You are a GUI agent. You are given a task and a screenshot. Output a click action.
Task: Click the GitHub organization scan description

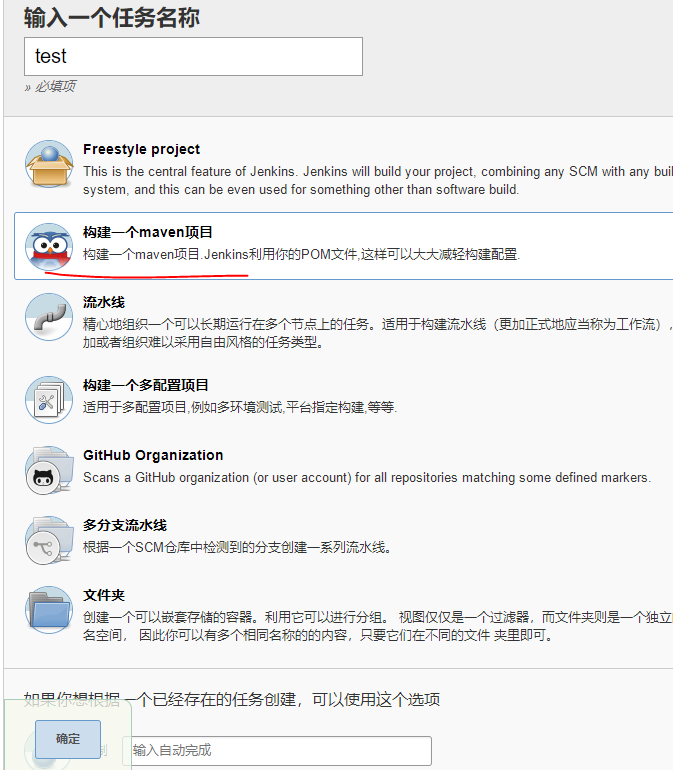tap(367, 477)
